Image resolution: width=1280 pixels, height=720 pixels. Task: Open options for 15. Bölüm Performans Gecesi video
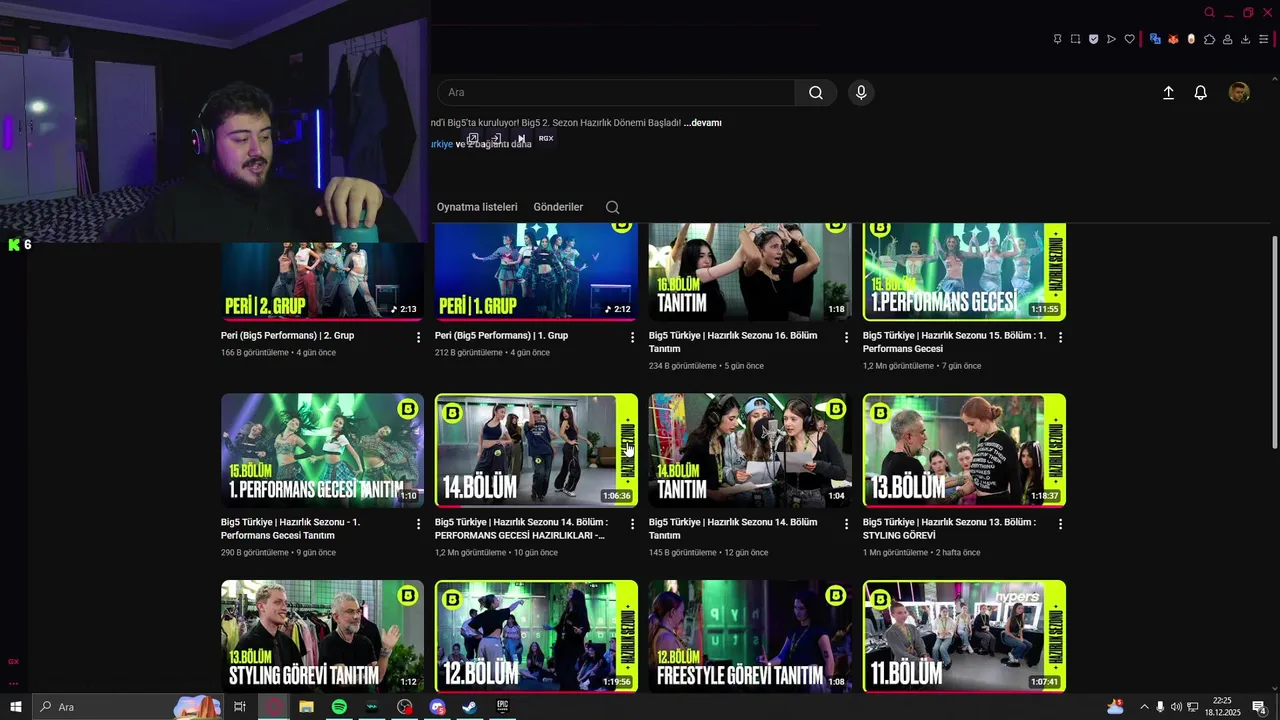(x=1060, y=338)
